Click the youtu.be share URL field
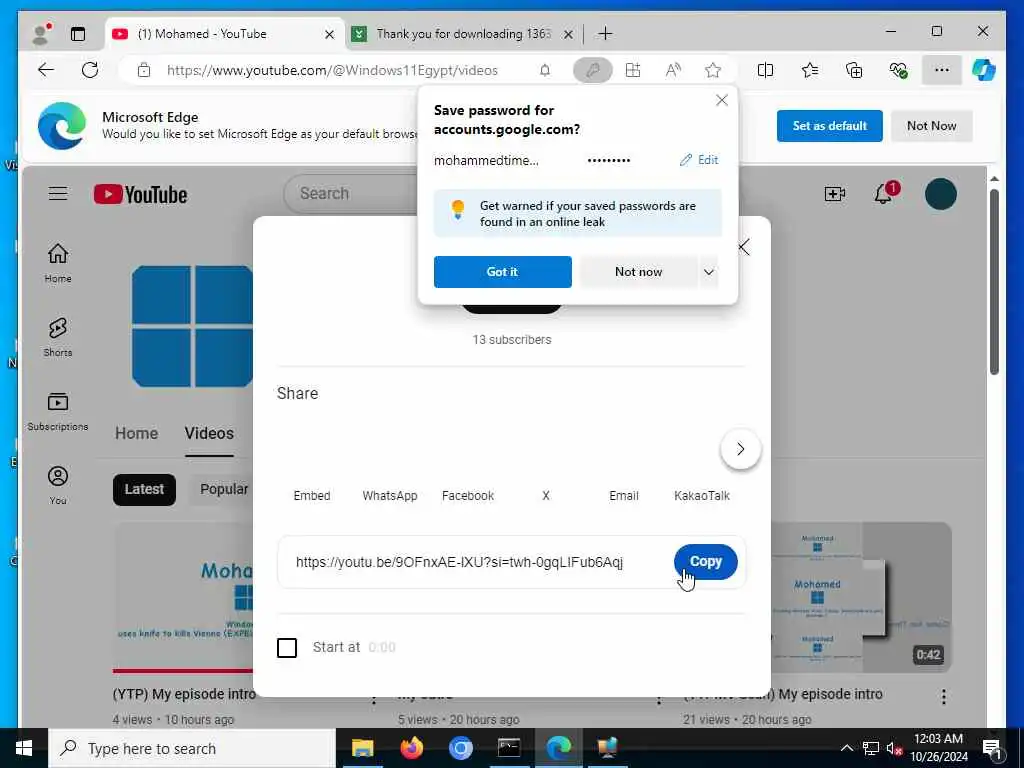This screenshot has height=768, width=1024. pyautogui.click(x=459, y=562)
